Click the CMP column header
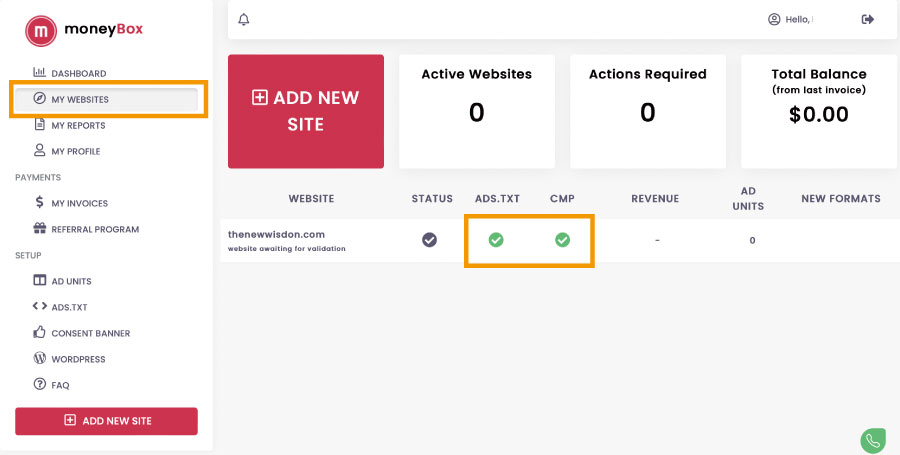The width and height of the screenshot is (900, 455). [x=562, y=199]
